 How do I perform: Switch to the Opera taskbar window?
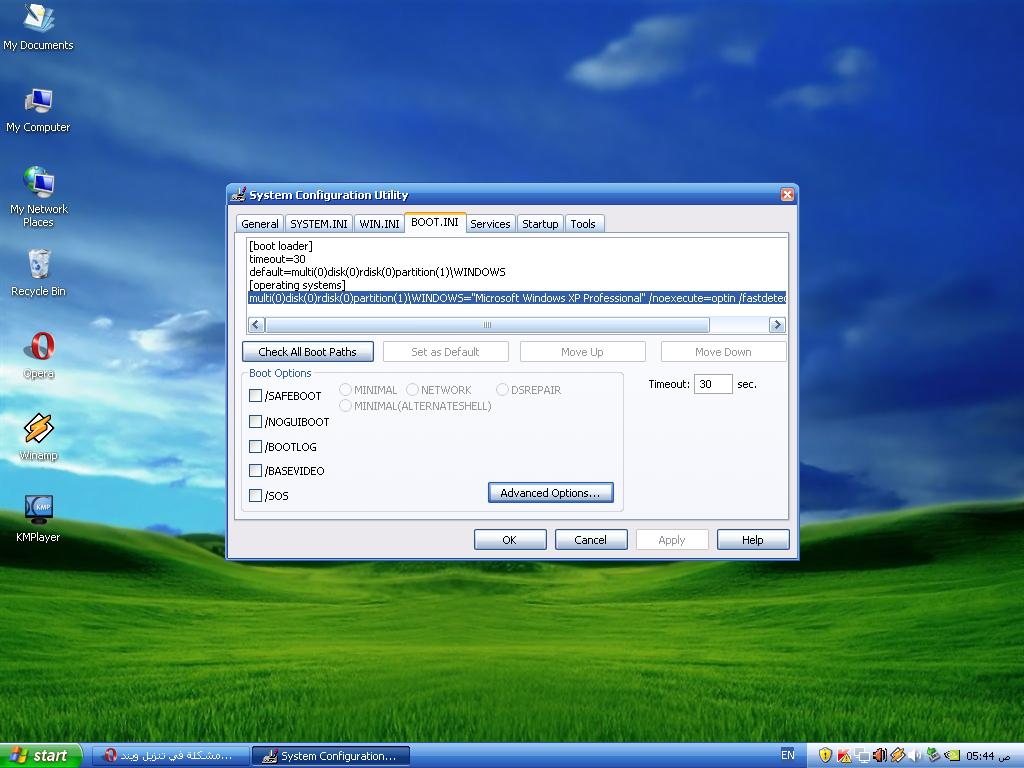click(x=170, y=756)
